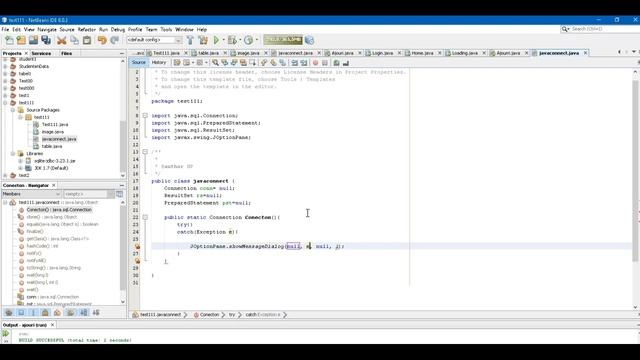640x360 pixels.
Task: Click the garbage collection icon beside memory bar
Action: [x=309, y=40]
